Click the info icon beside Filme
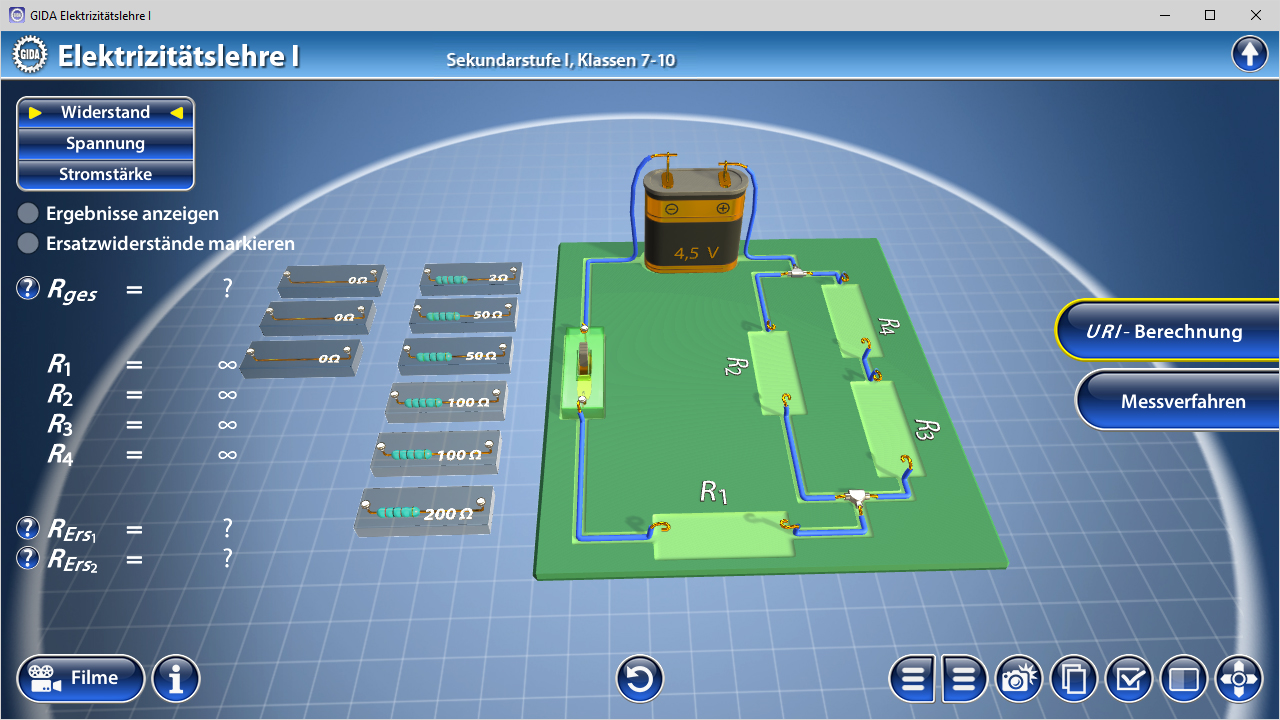Image resolution: width=1280 pixels, height=720 pixels. [x=176, y=680]
